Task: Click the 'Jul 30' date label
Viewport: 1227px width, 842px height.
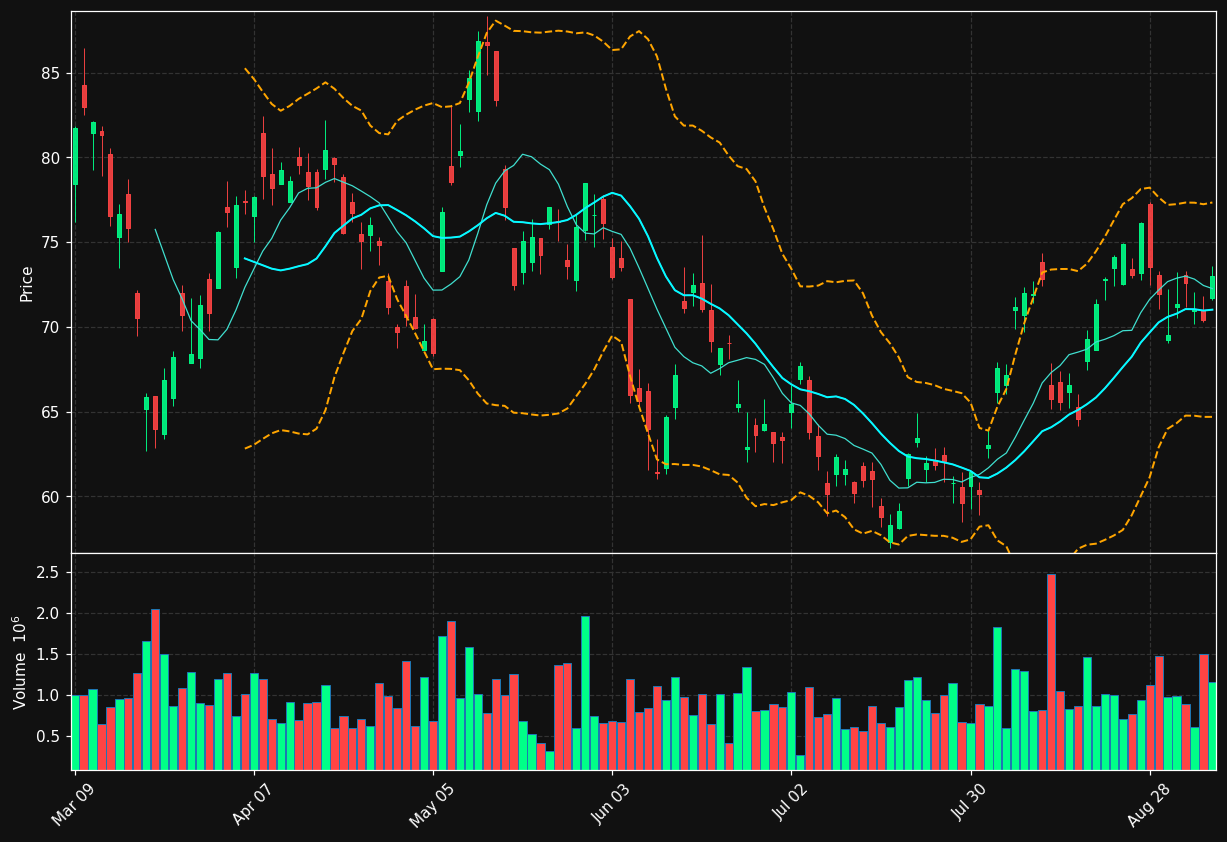Action: coord(968,805)
